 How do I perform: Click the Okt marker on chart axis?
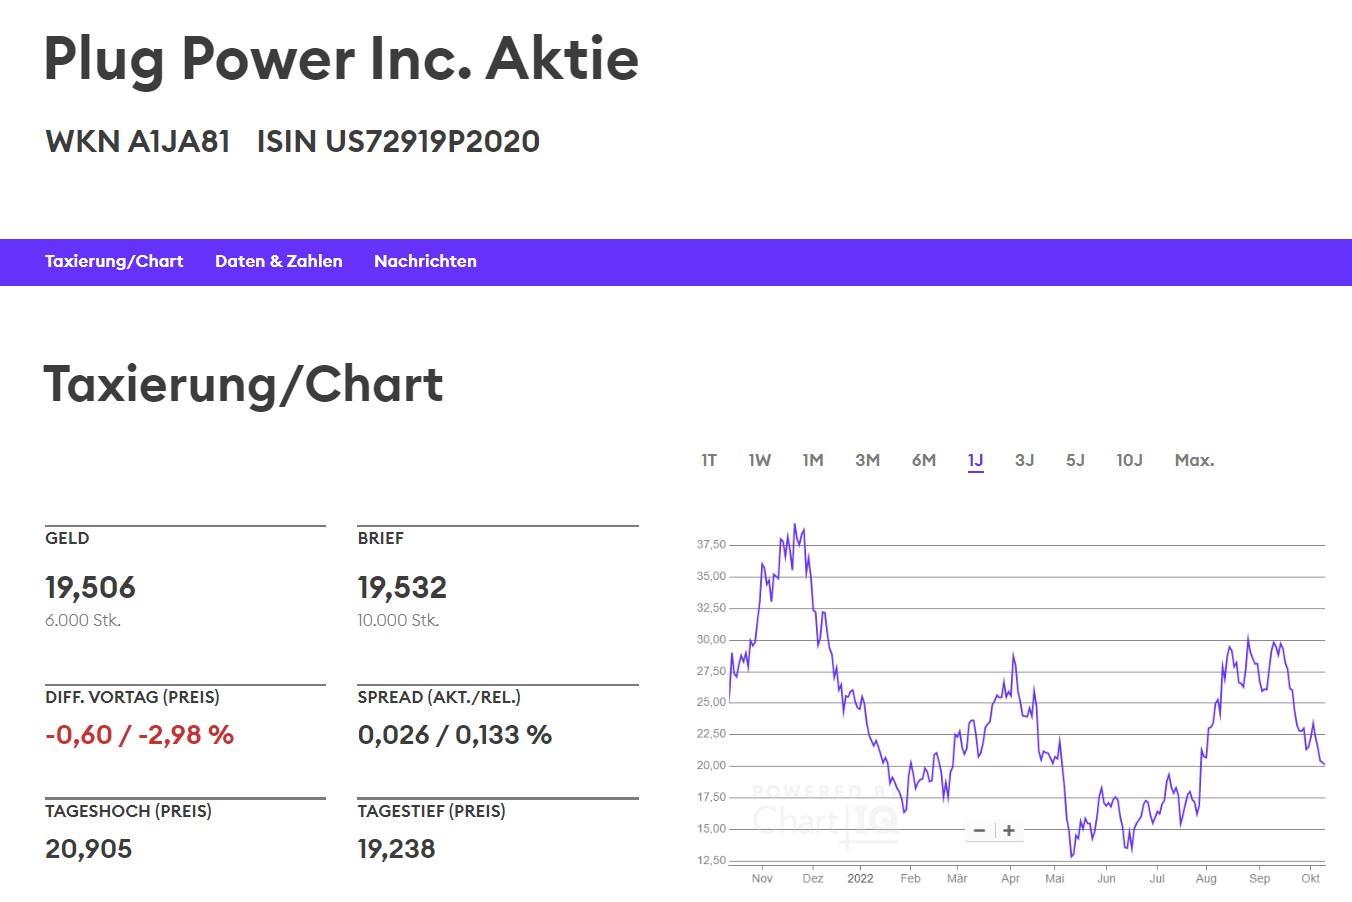tap(1310, 879)
